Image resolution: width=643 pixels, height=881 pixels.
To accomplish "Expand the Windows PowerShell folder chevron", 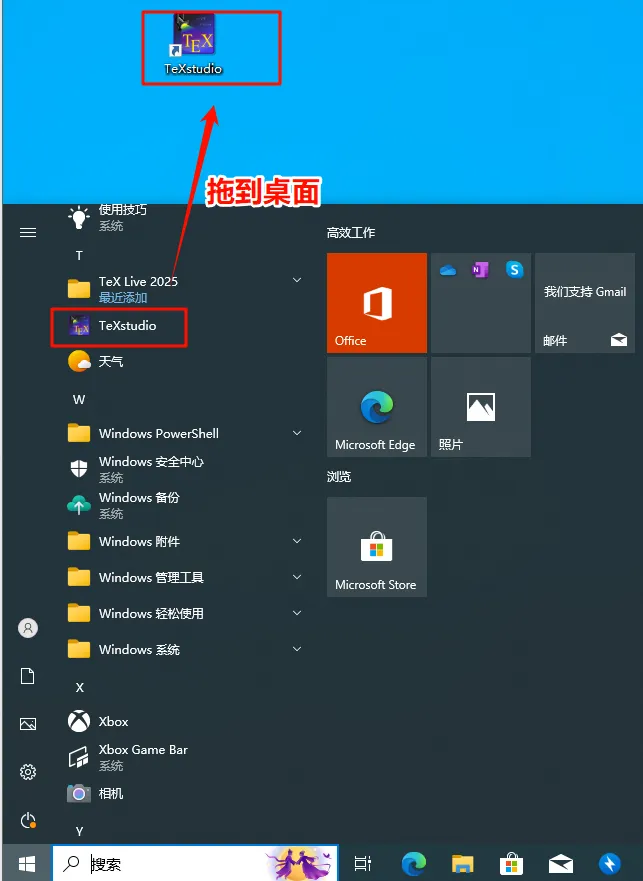I will coord(297,433).
